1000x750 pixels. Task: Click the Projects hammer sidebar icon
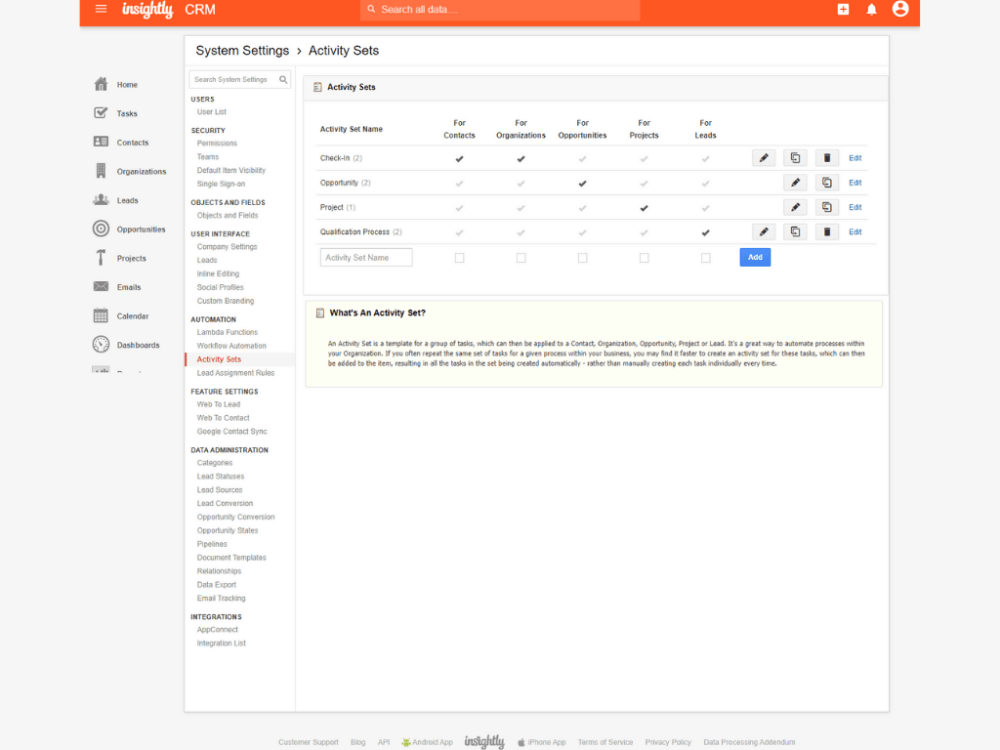tap(101, 258)
